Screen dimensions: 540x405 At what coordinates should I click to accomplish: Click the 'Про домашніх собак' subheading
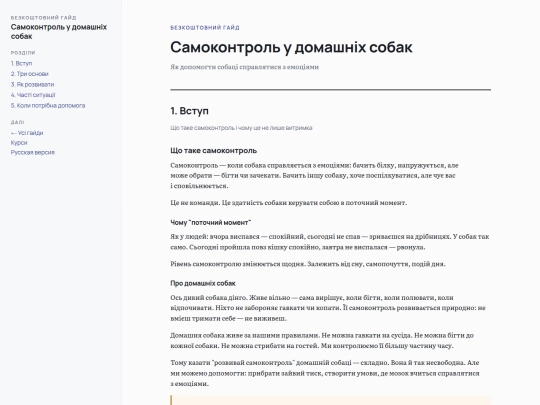tap(203, 283)
